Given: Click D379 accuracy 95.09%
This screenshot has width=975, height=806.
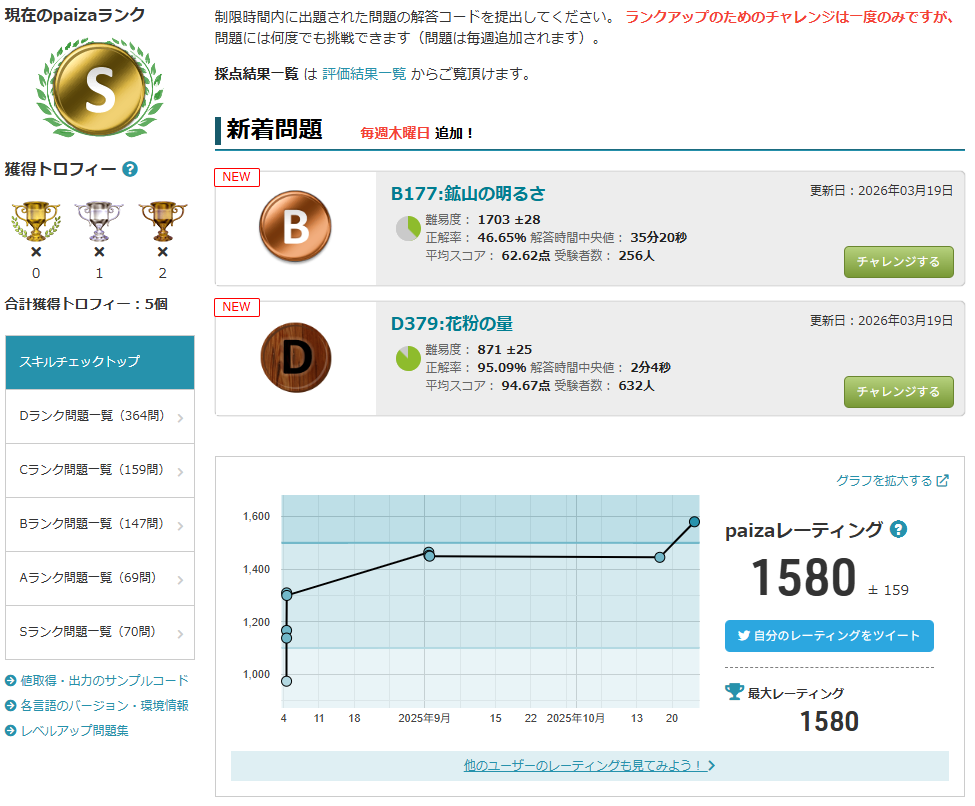Looking at the screenshot, I should pyautogui.click(x=501, y=368).
